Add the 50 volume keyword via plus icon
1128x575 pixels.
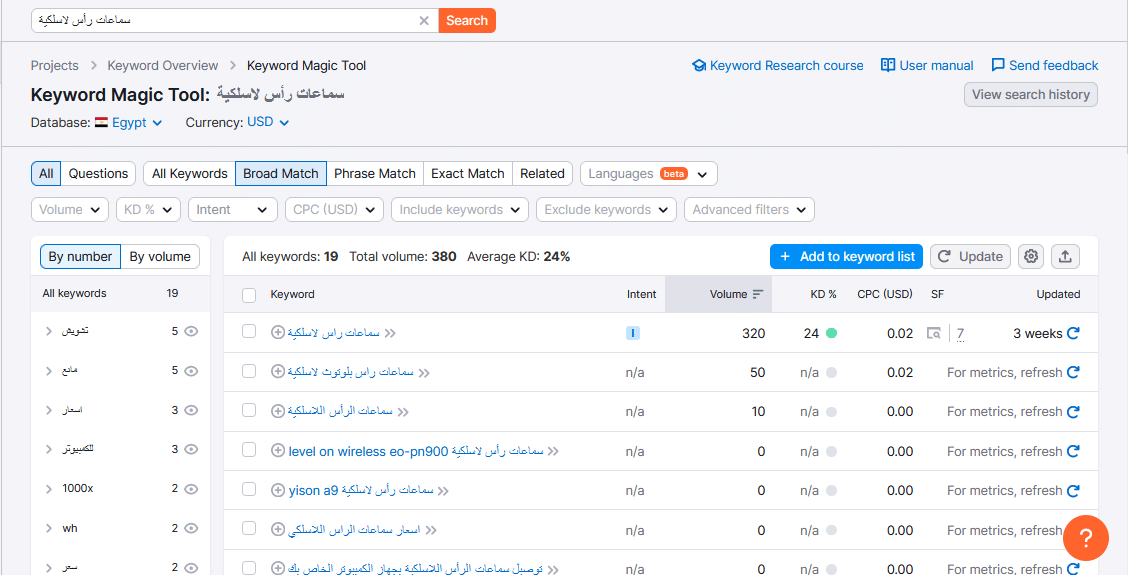click(278, 372)
